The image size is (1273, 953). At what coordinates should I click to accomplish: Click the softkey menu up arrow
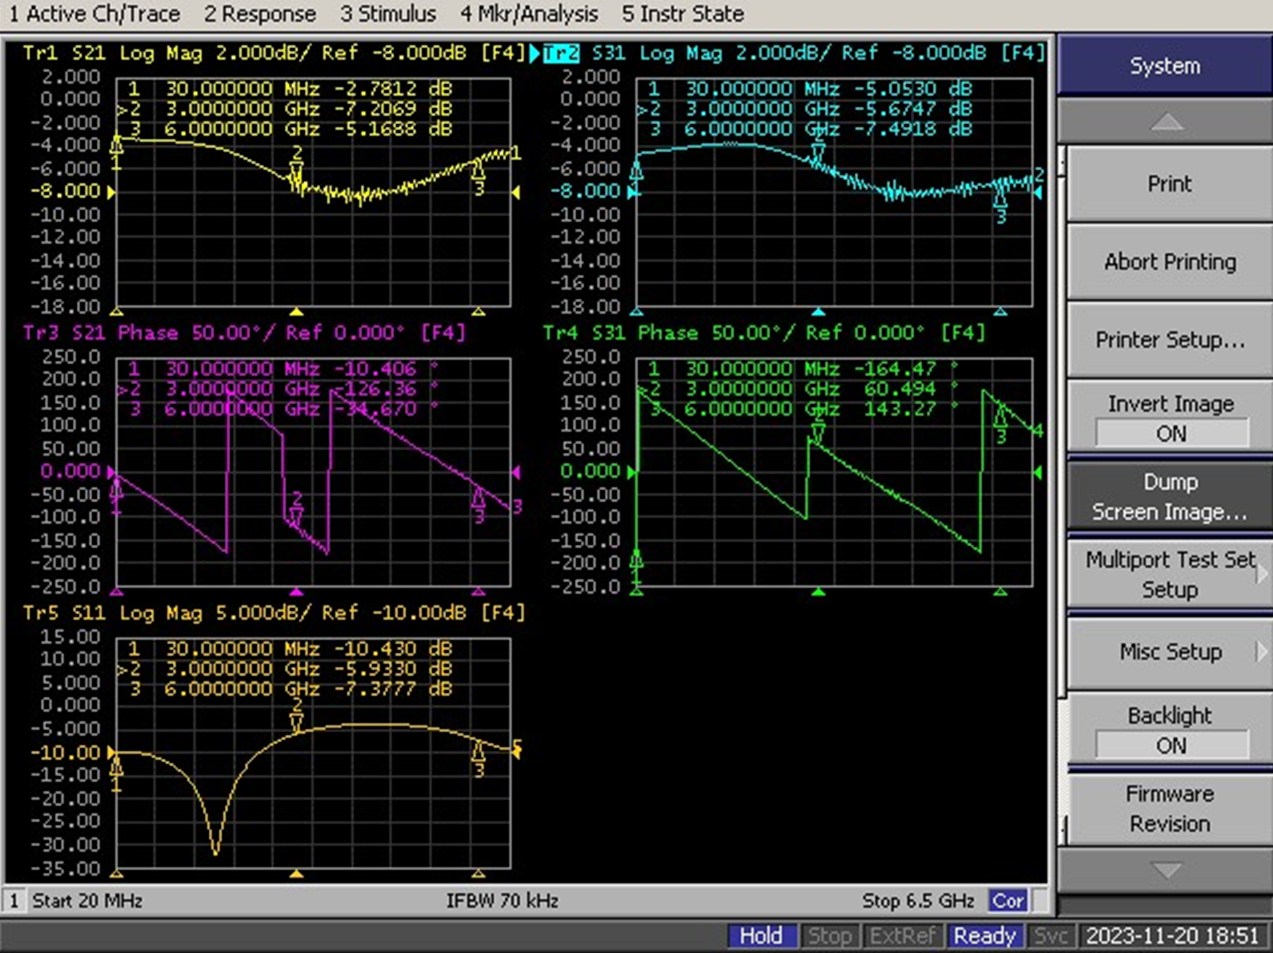coord(1165,123)
